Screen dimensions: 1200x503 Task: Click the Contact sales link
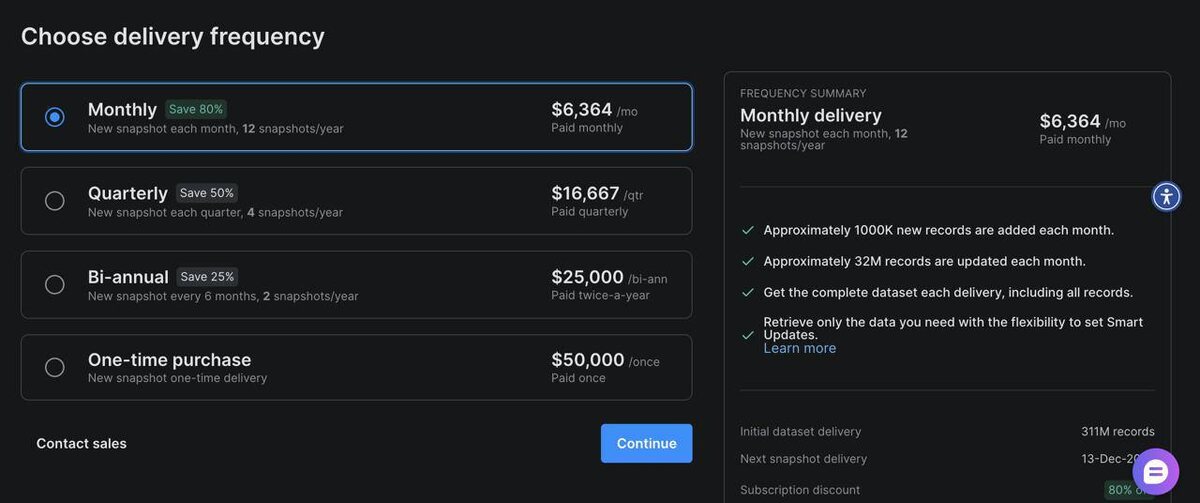81,443
